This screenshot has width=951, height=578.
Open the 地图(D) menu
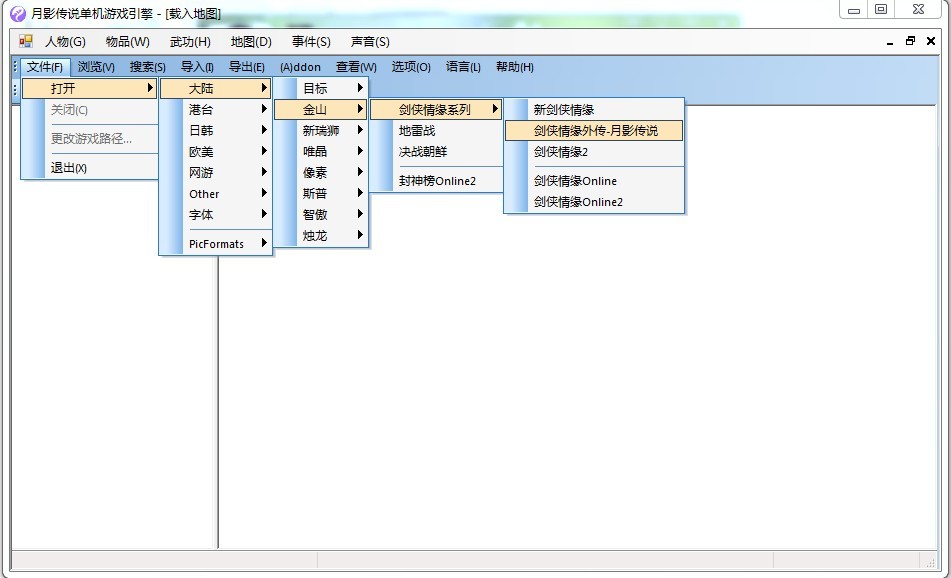click(251, 41)
